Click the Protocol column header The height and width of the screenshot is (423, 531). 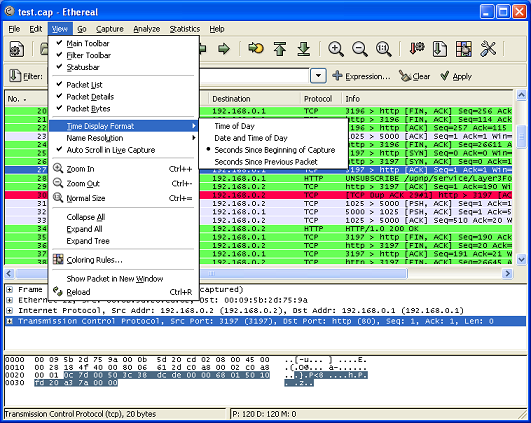coord(321,99)
